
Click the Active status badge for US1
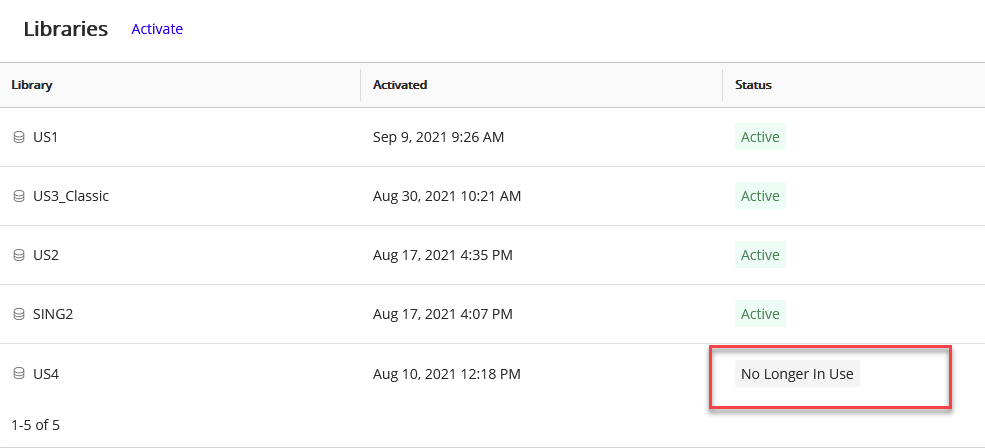click(760, 137)
